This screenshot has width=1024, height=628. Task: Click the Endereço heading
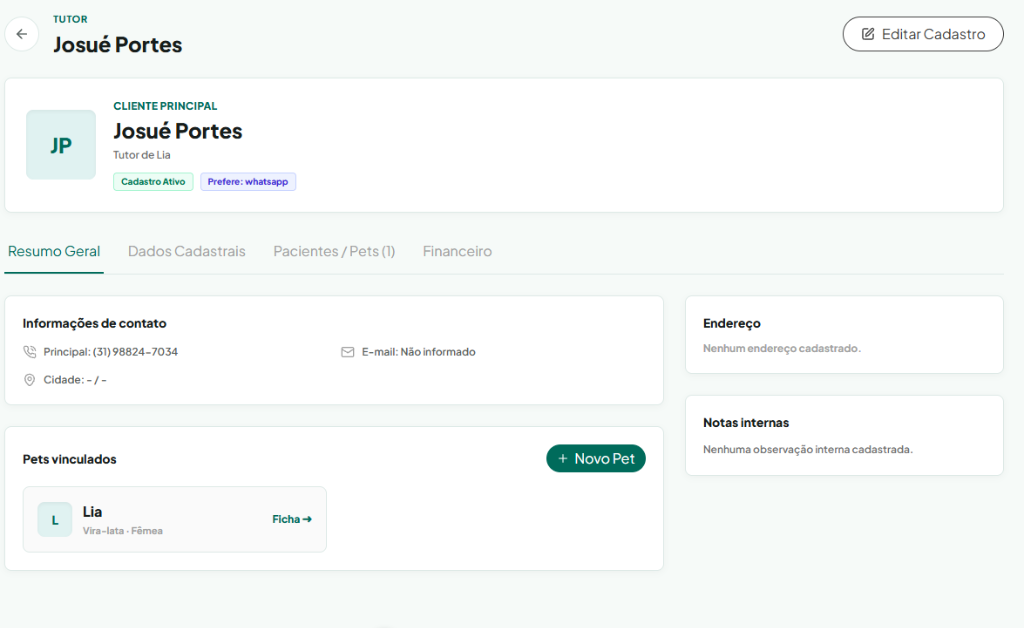coord(732,323)
